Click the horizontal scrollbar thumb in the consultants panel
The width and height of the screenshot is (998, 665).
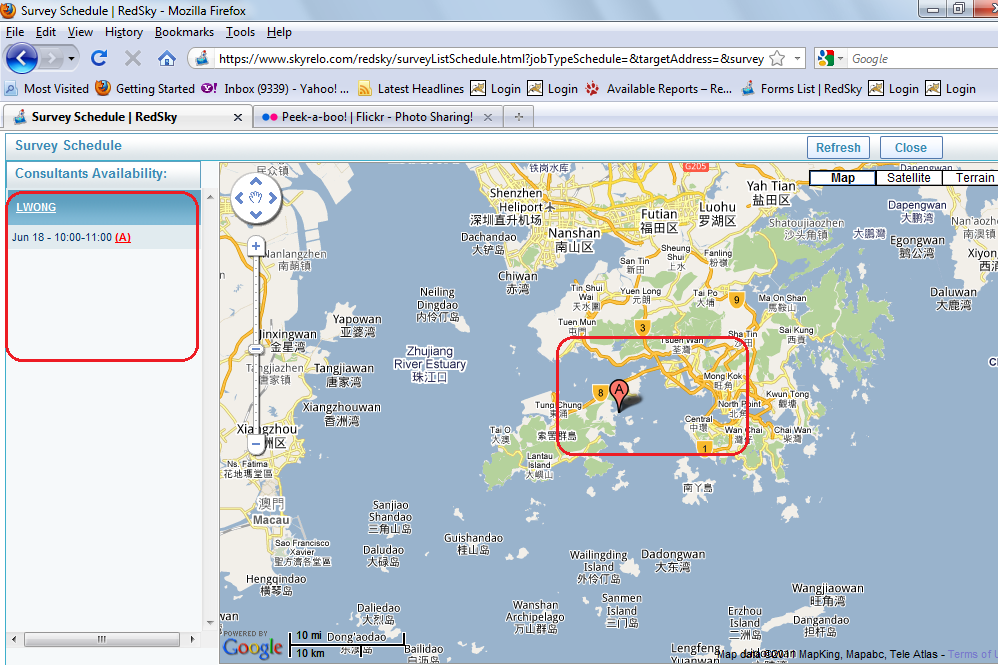coord(102,639)
